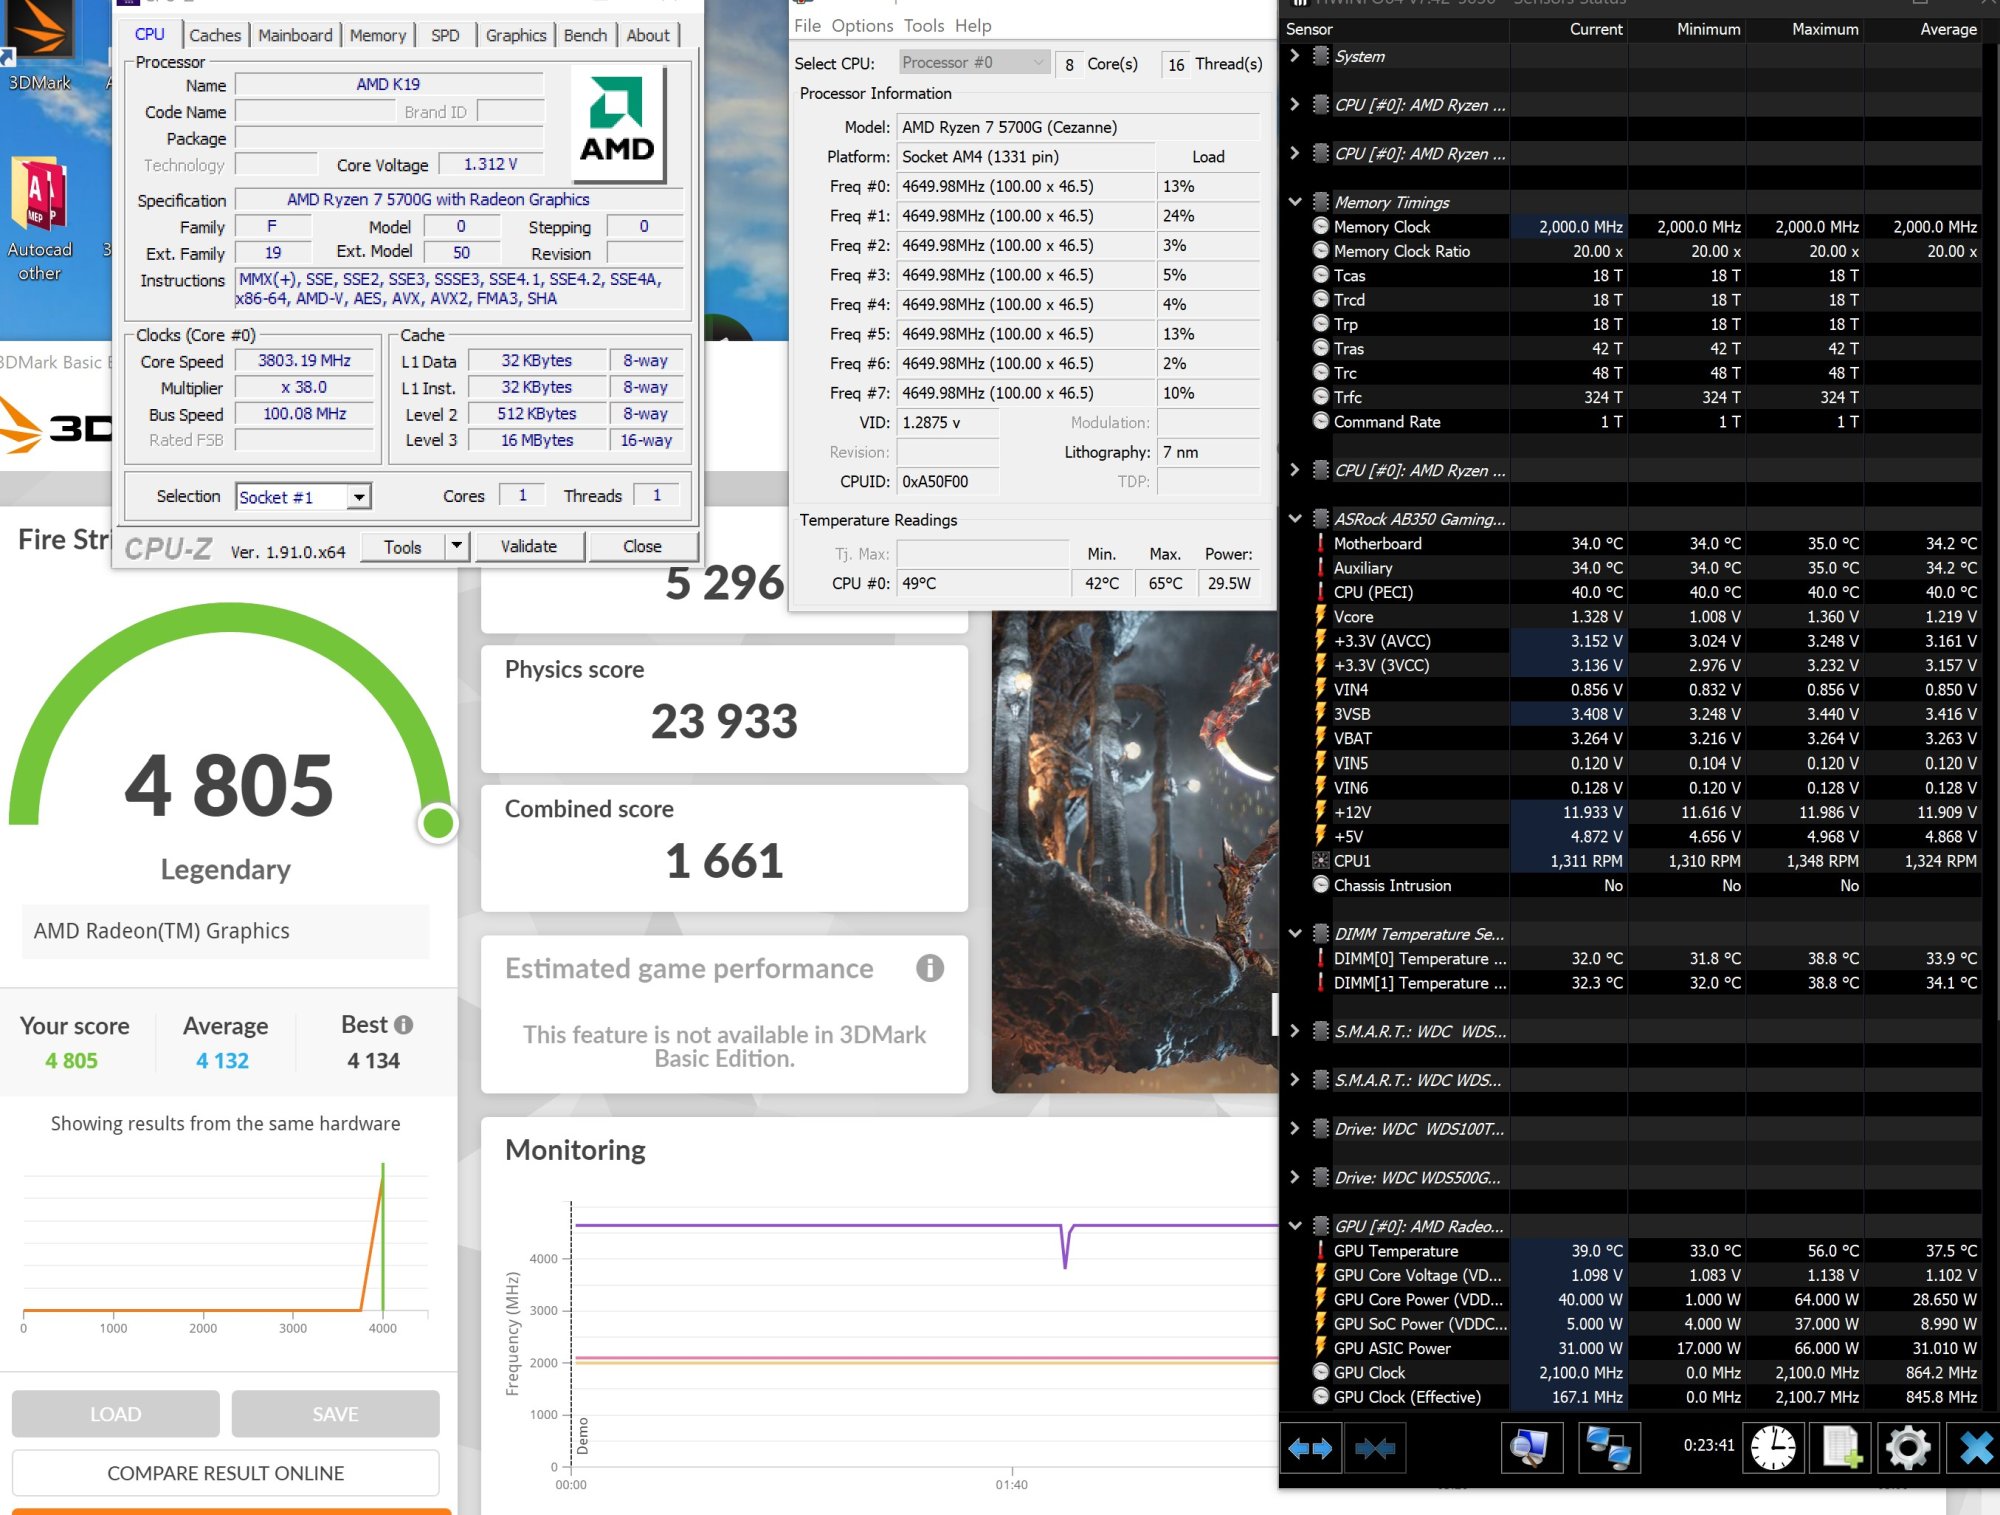Open HWiNFO sensor settings gear icon
Screen dimensions: 2000x1515
coord(1908,1448)
